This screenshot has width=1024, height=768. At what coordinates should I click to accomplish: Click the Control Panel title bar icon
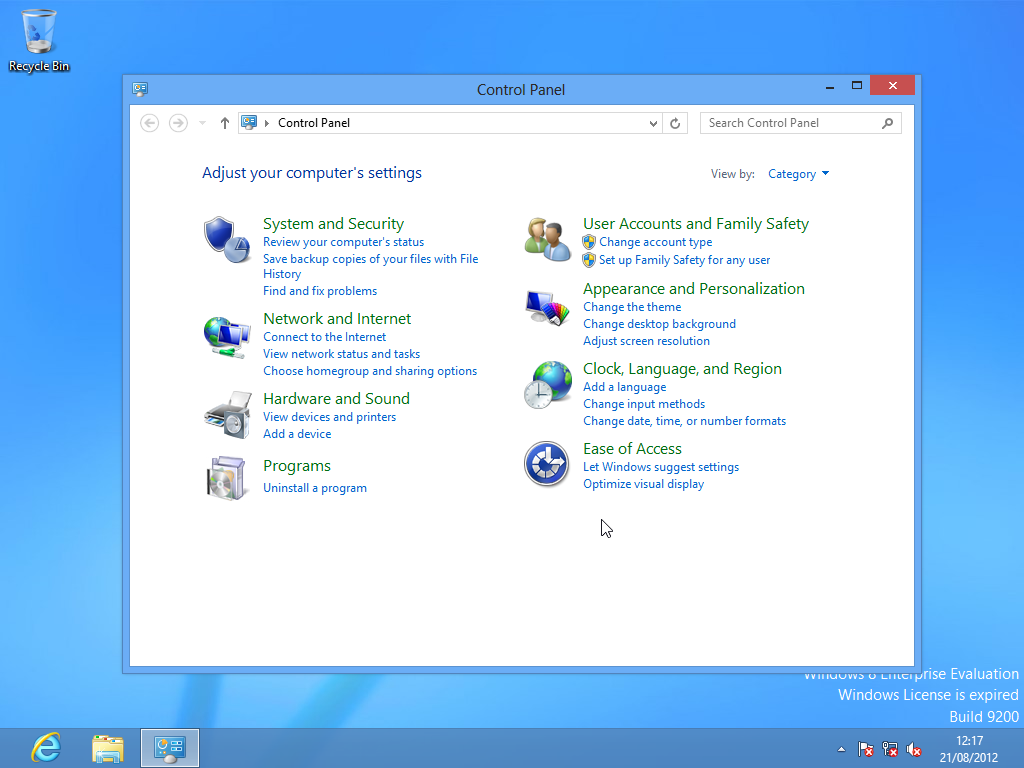point(140,89)
